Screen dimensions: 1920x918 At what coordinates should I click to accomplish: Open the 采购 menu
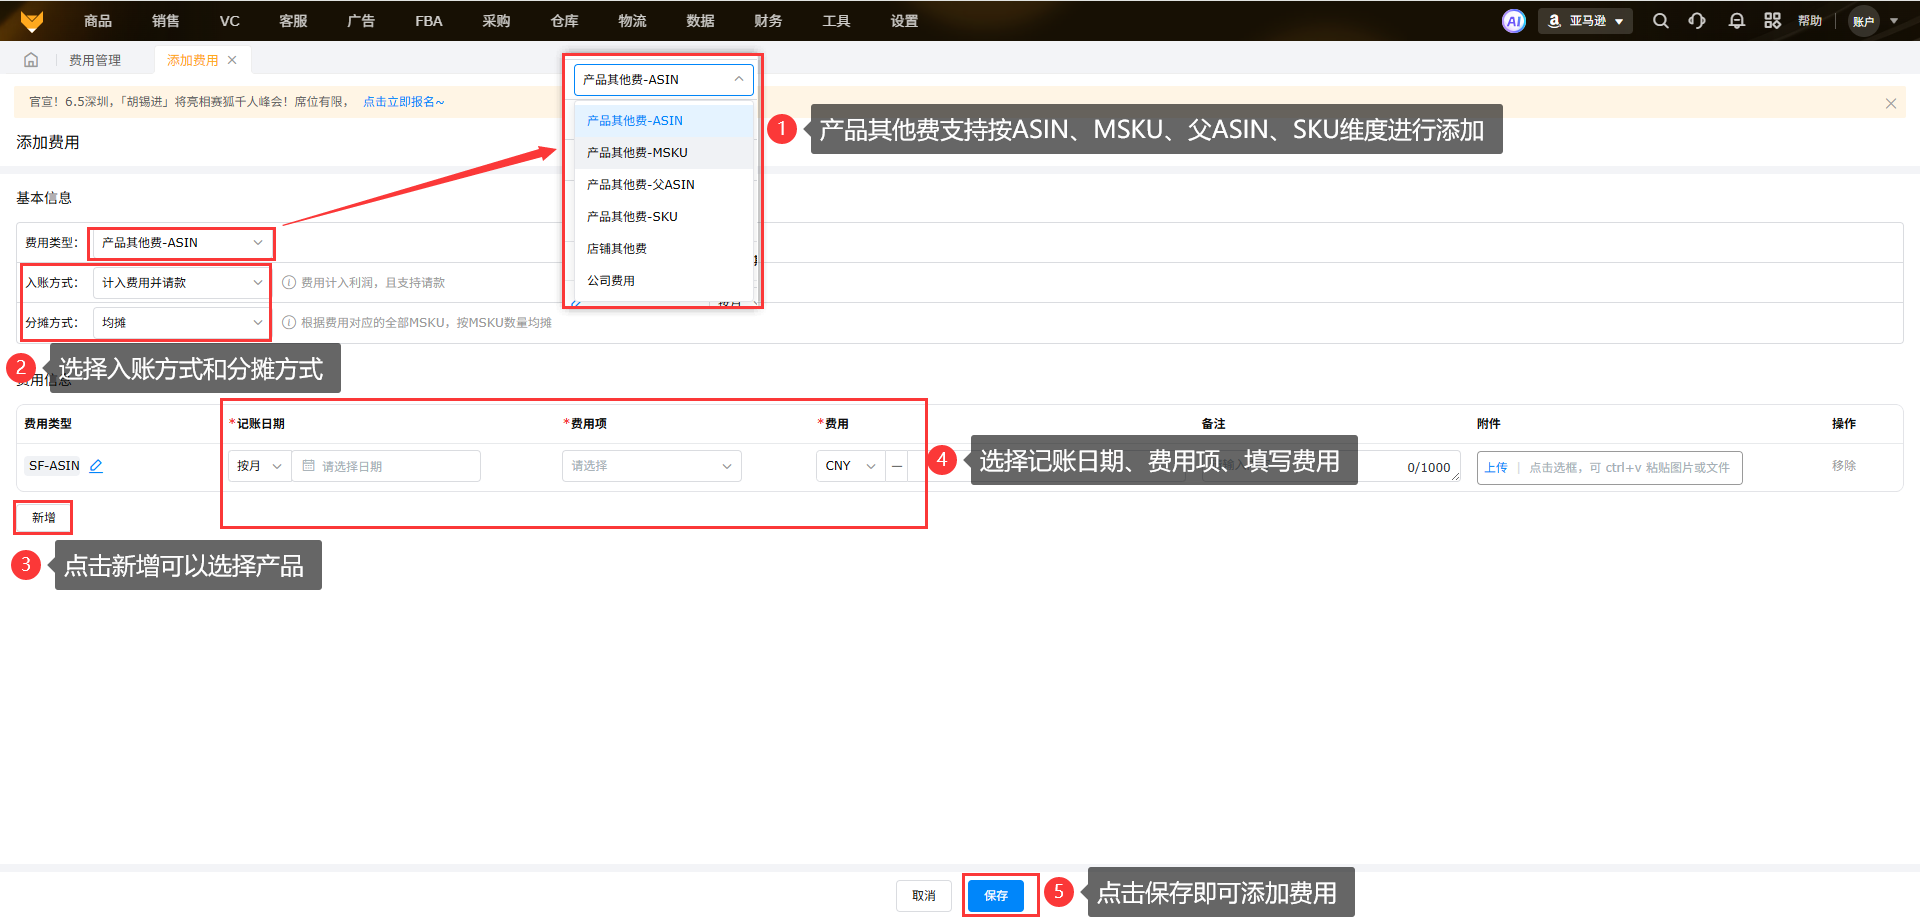click(496, 21)
